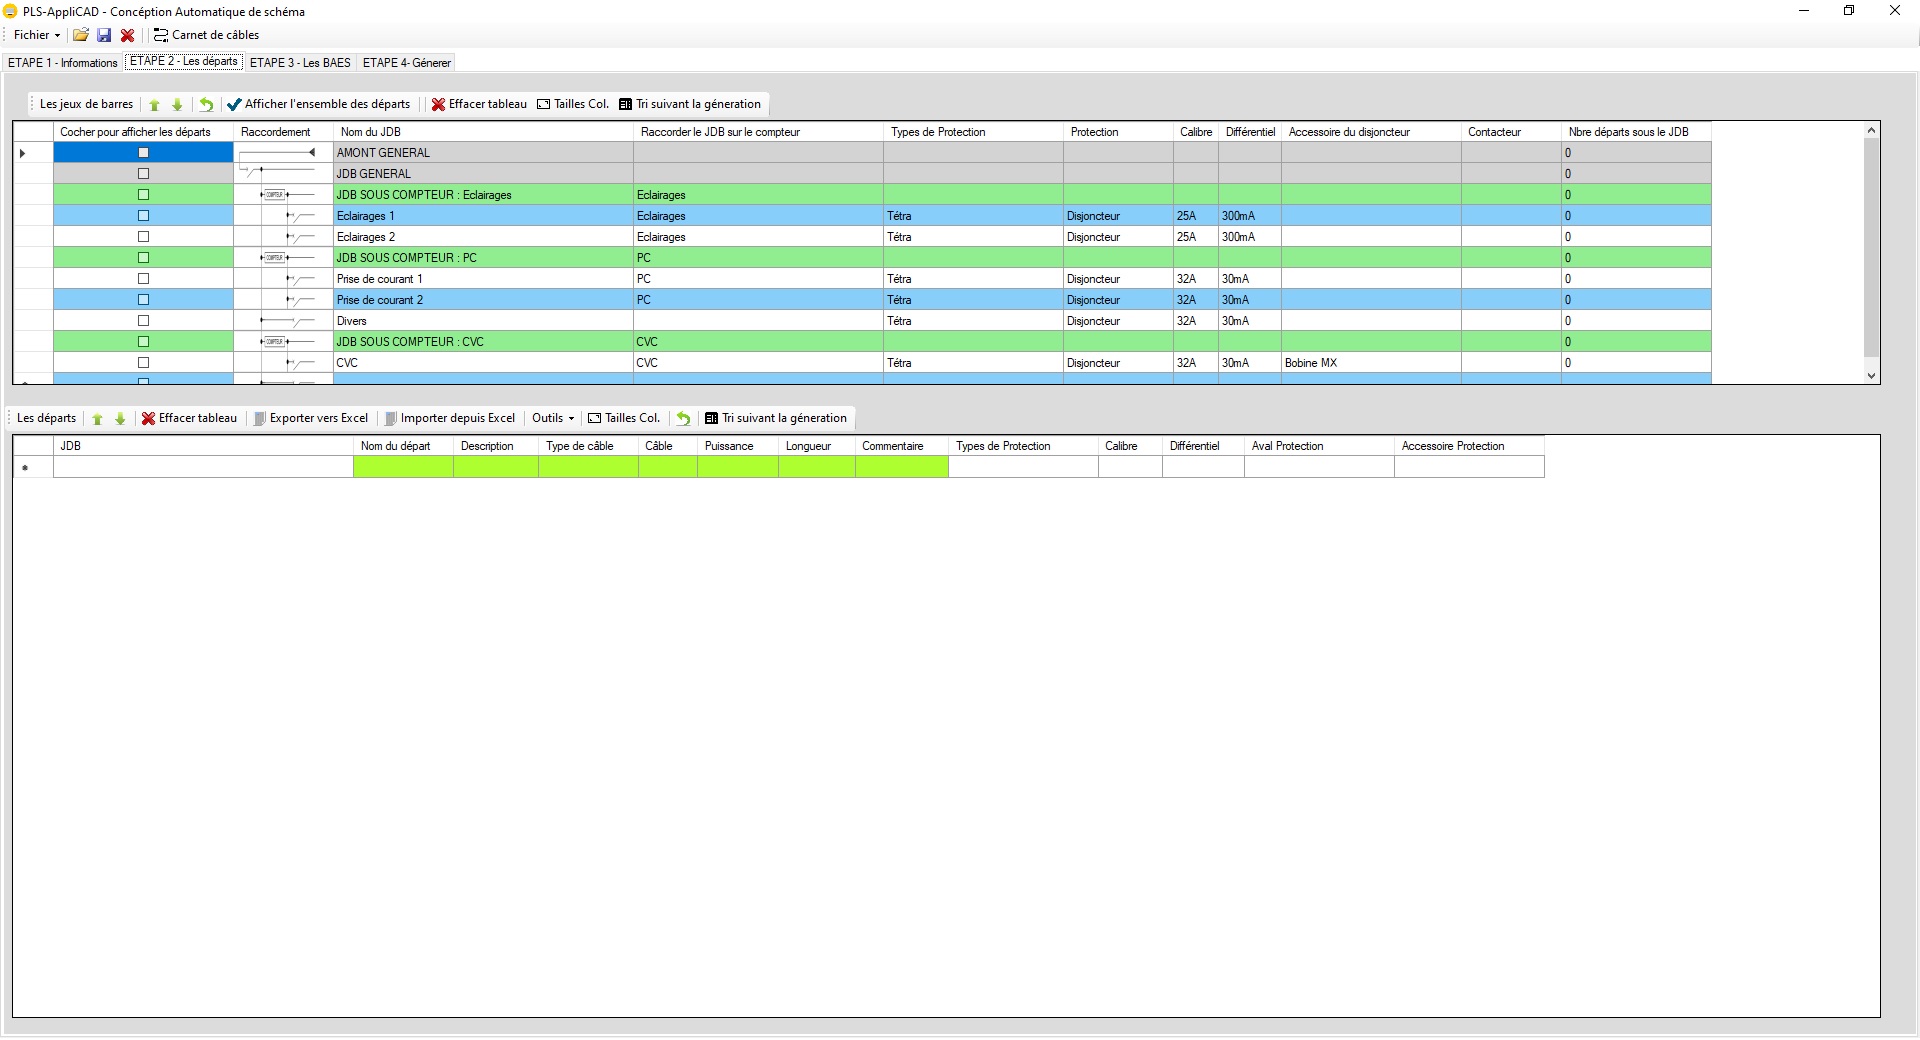Click Exporter vers Excel
This screenshot has width=1920, height=1040.
click(311, 418)
